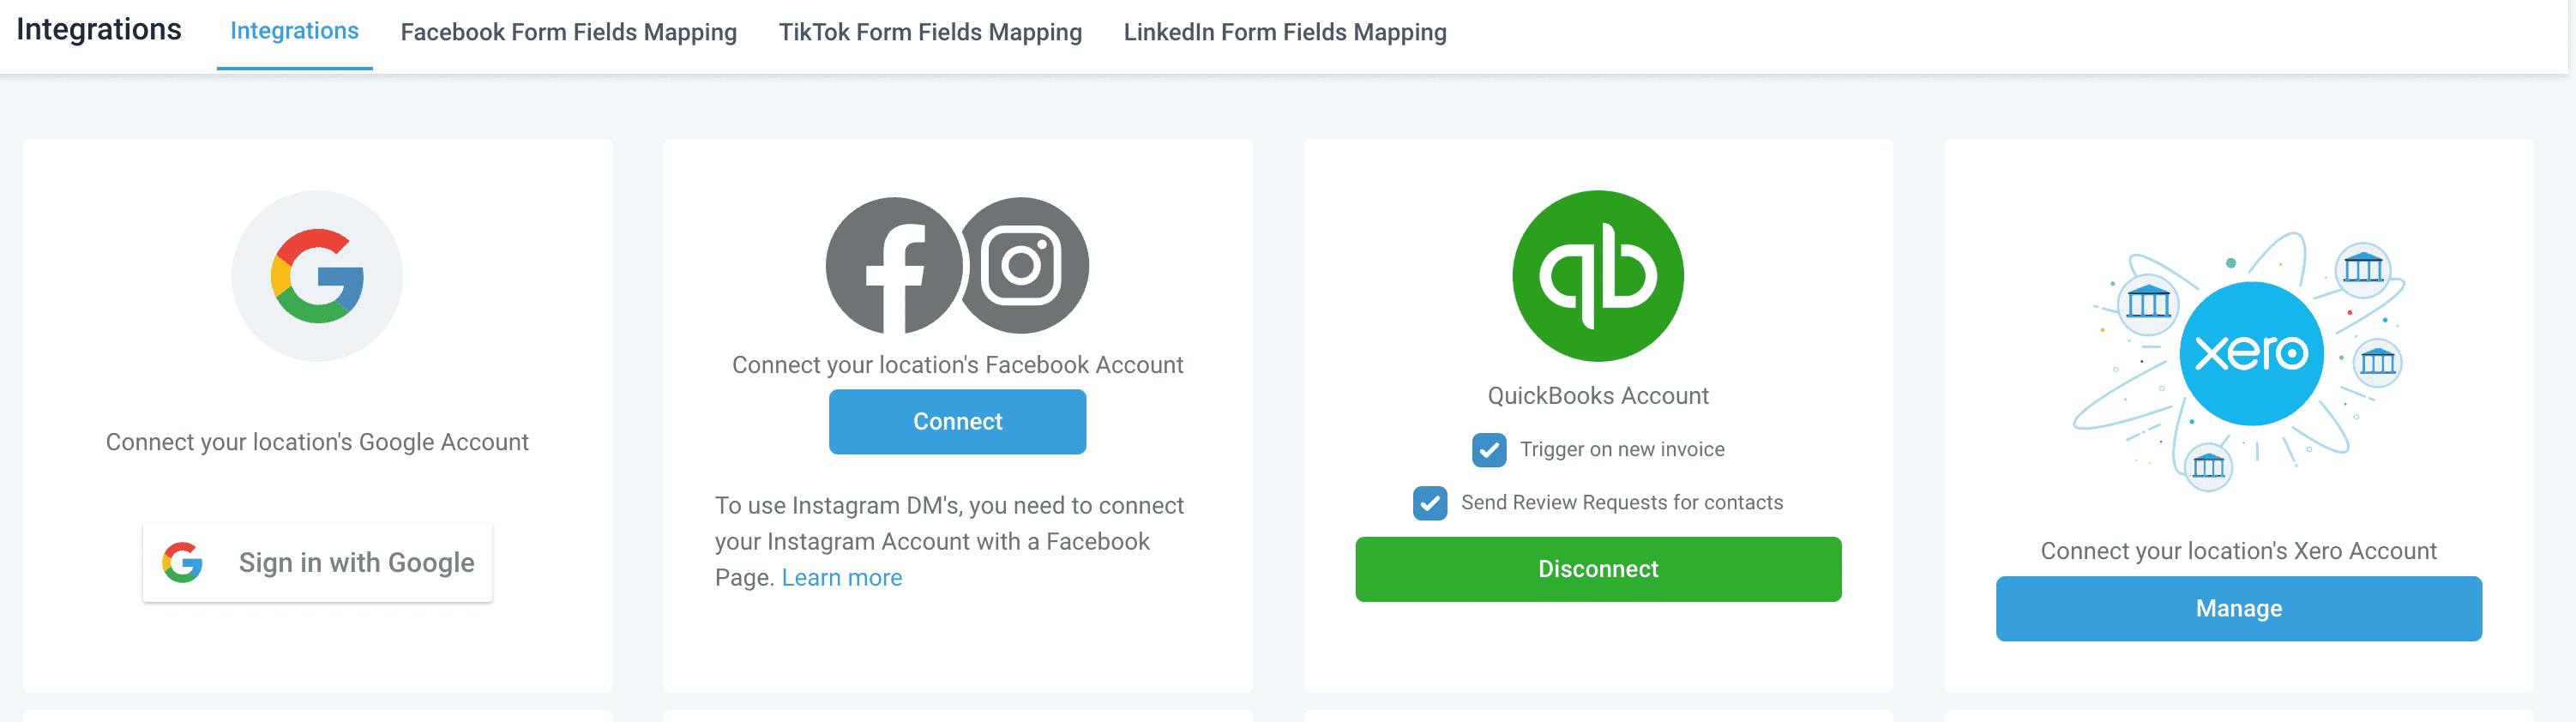
Task: Click the small Google G in sign-in button
Action: pyautogui.click(x=183, y=562)
